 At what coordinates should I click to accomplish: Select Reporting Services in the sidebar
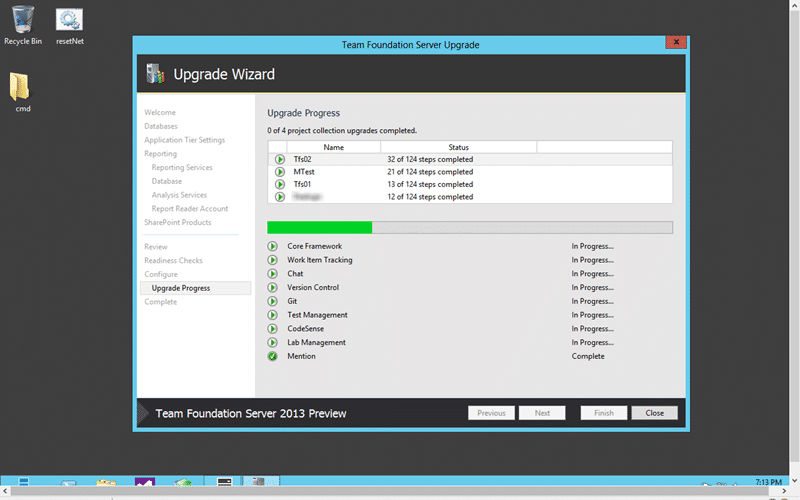click(x=182, y=167)
